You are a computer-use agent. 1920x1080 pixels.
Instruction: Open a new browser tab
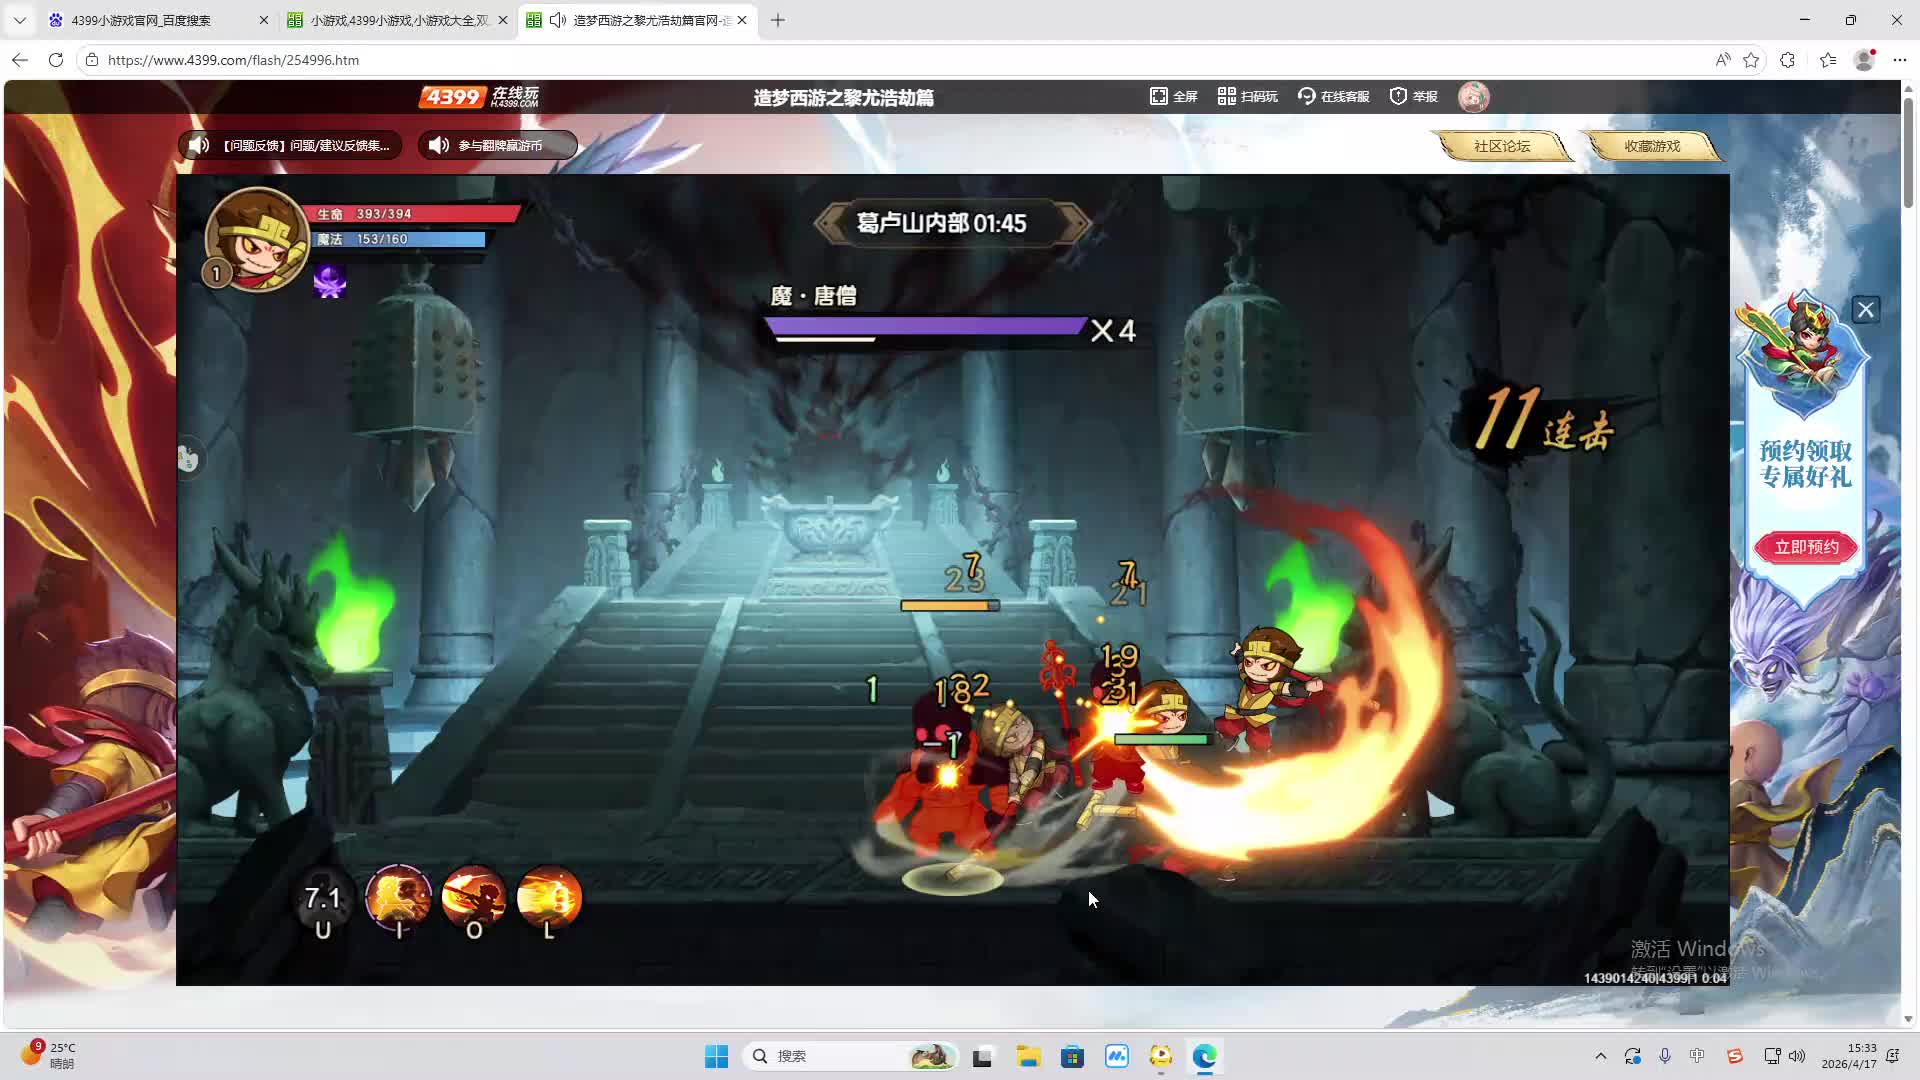point(778,20)
